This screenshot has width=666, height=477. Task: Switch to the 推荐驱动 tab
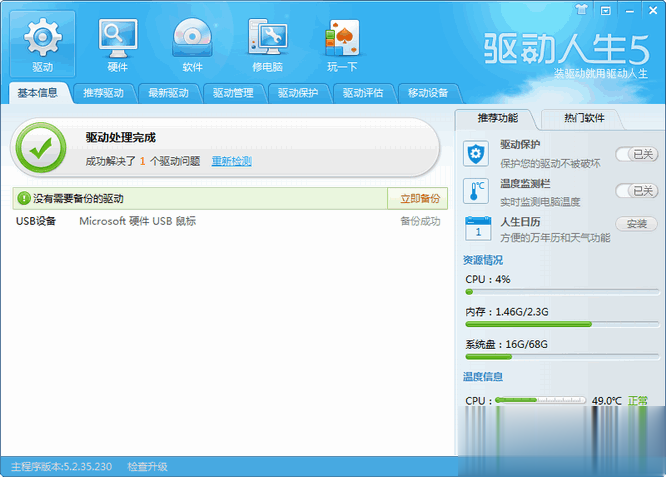click(104, 93)
